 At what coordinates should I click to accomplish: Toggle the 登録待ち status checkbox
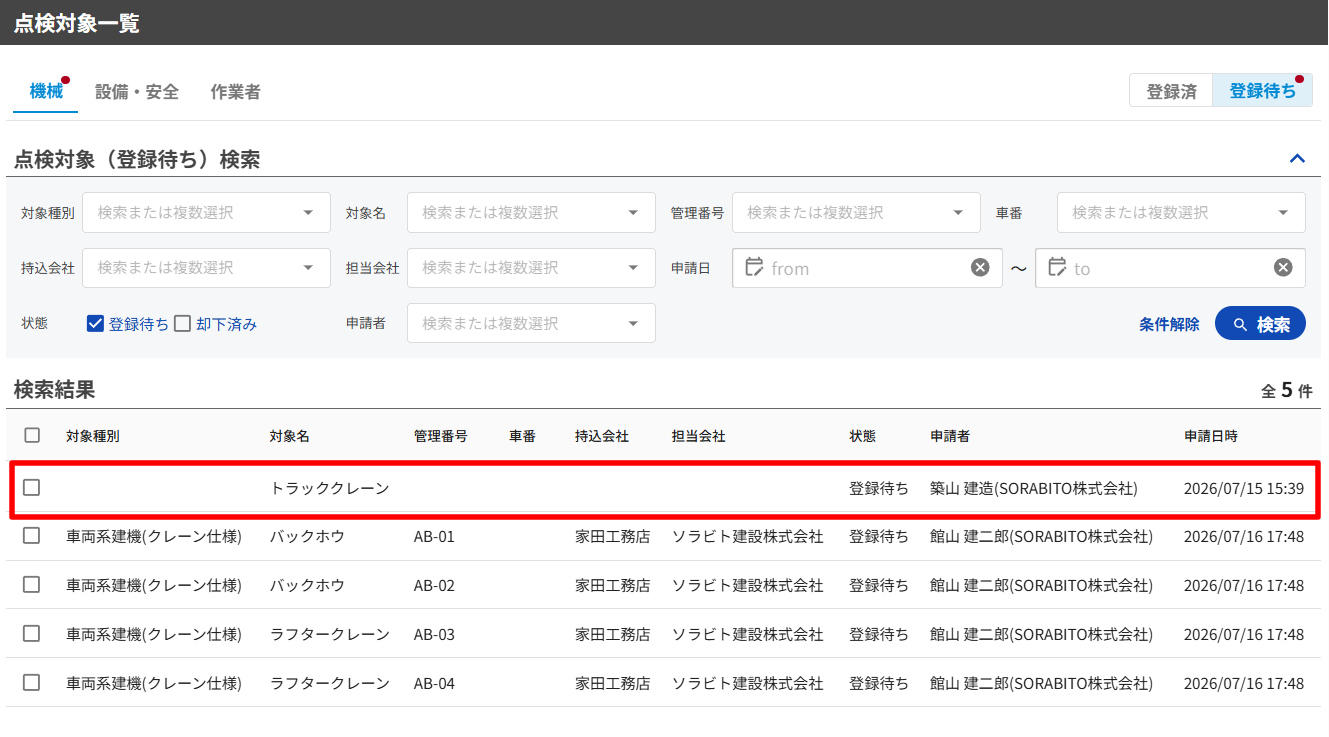(96, 323)
